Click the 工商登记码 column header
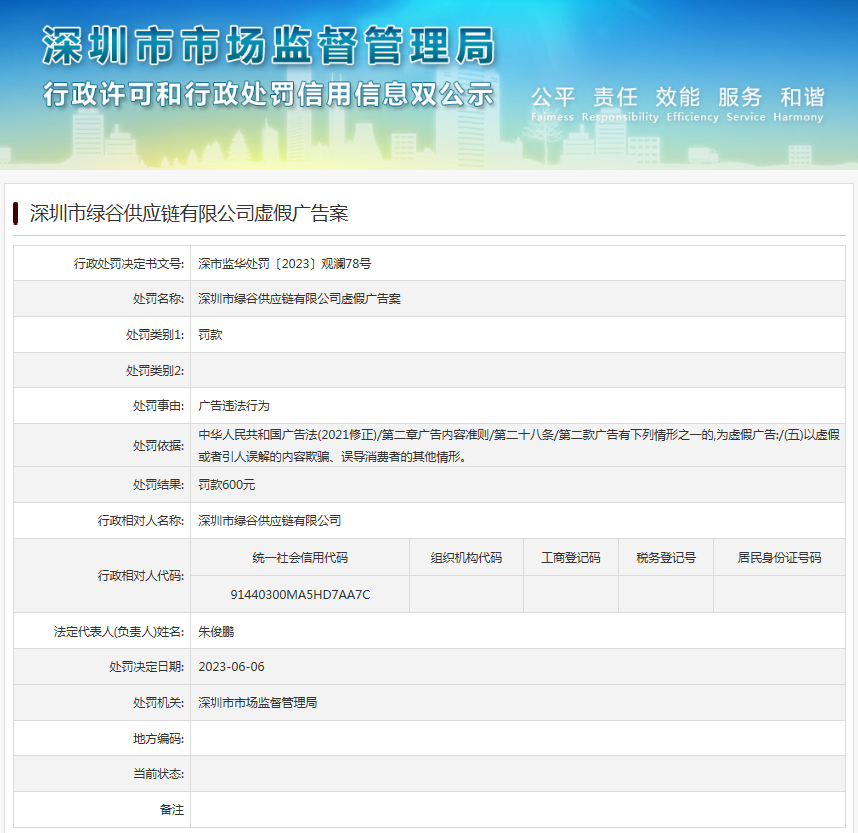 click(x=570, y=558)
